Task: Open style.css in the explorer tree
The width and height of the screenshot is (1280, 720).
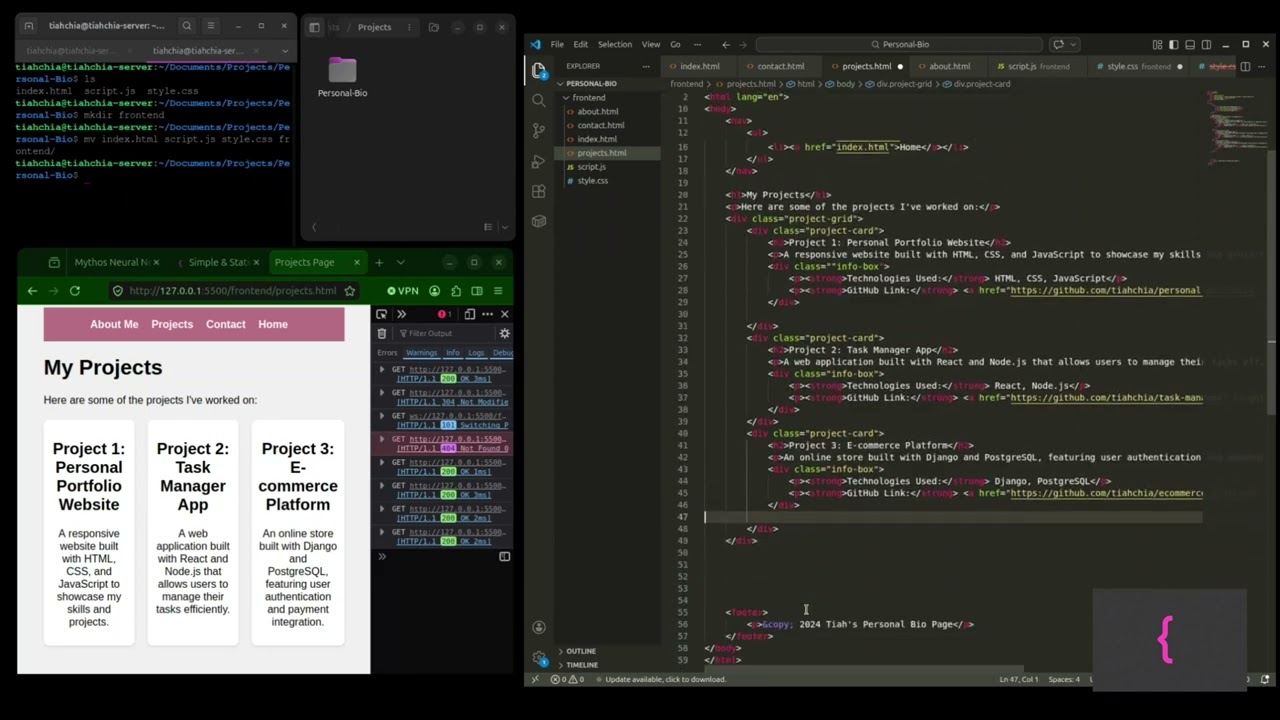Action: (592, 181)
